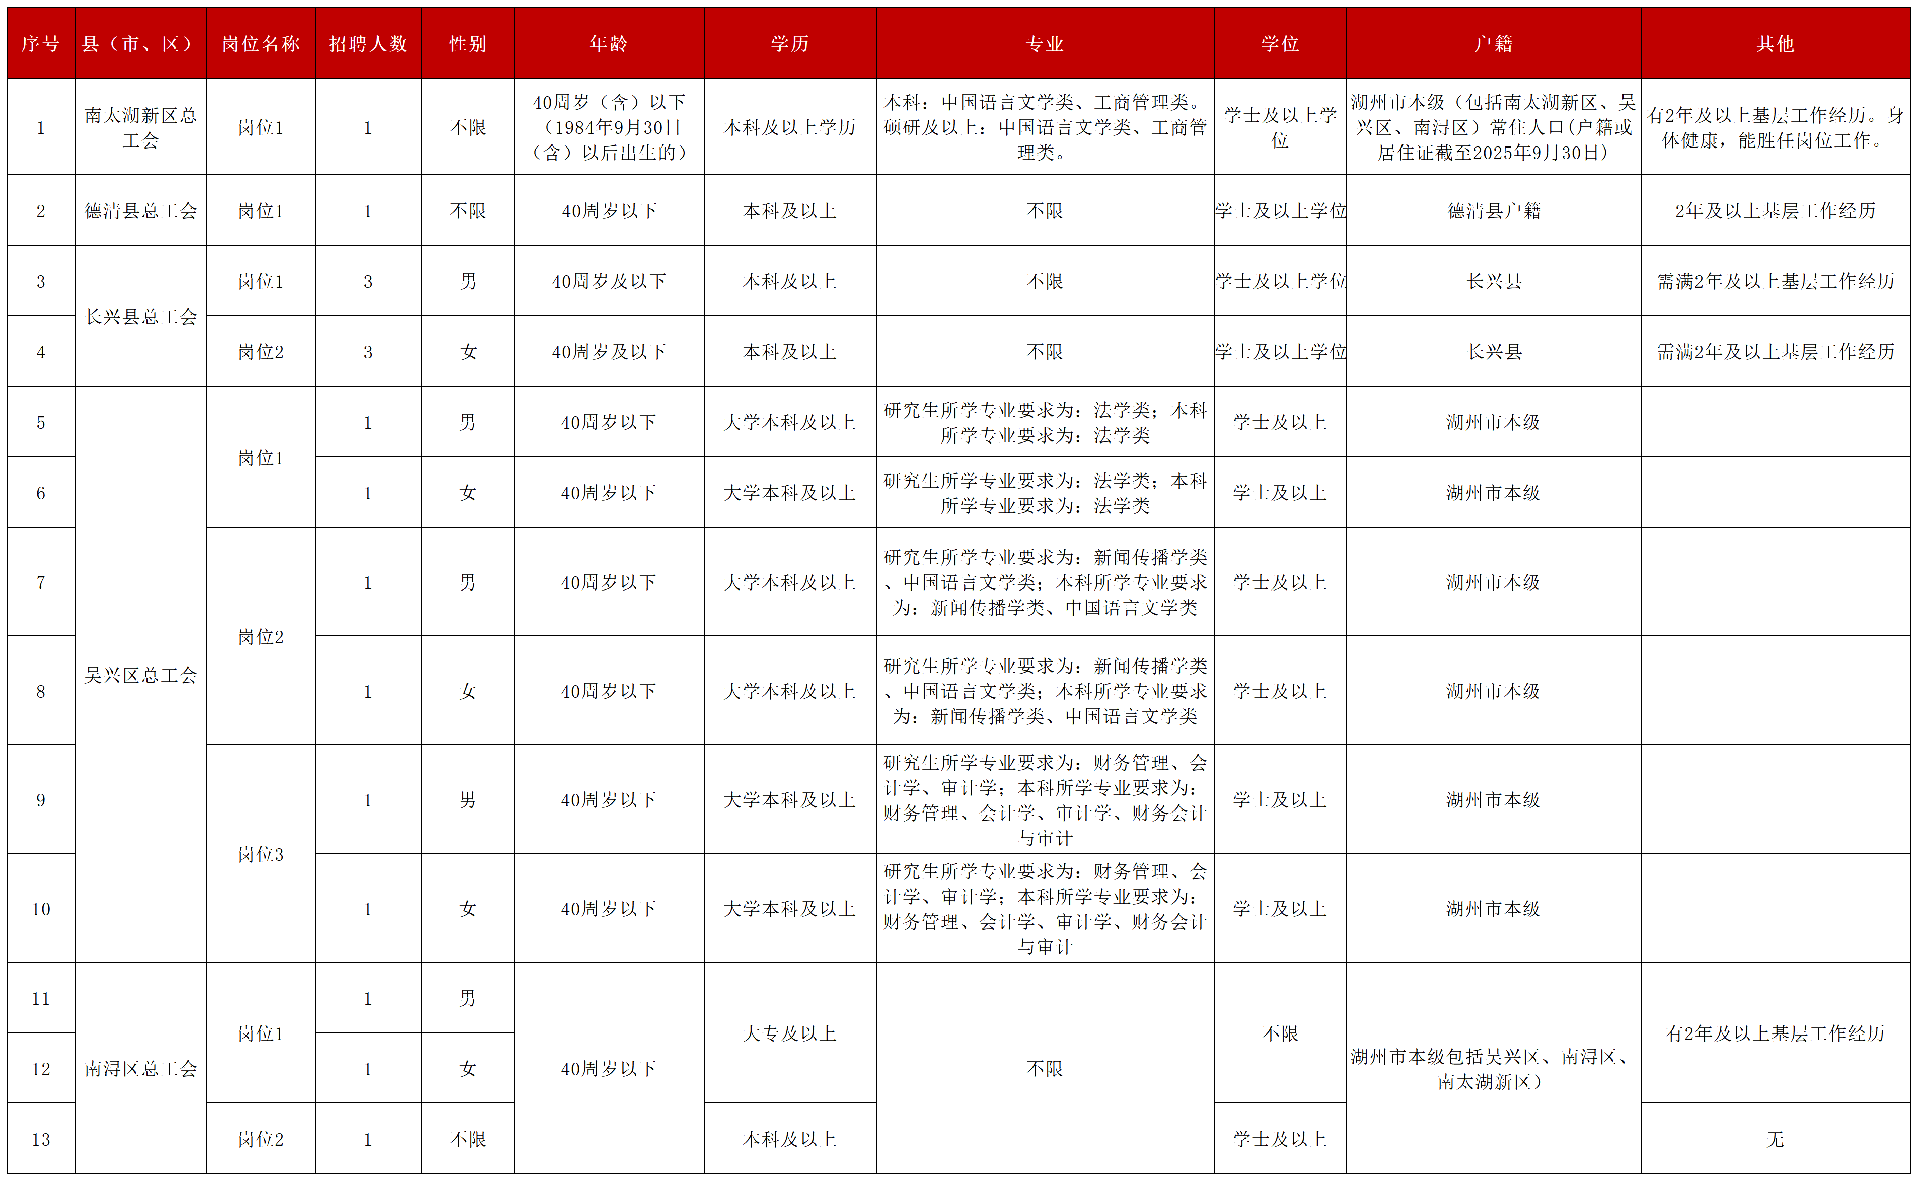Image resolution: width=1919 pixels, height=1182 pixels.
Task: Select the 年龄 column header
Action: [x=609, y=43]
